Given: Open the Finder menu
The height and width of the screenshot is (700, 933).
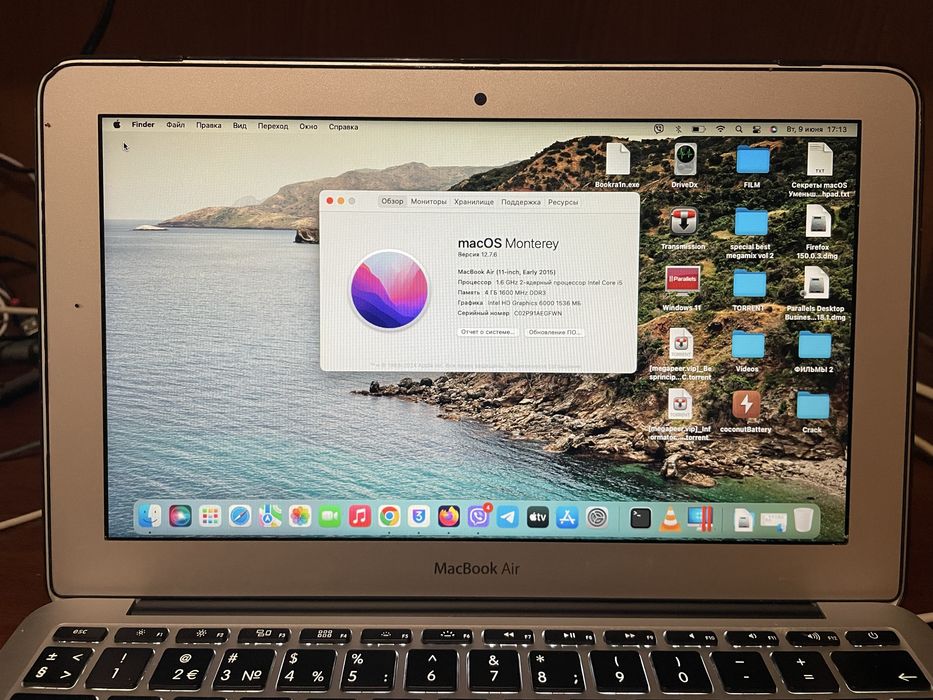Looking at the screenshot, I should tap(143, 124).
